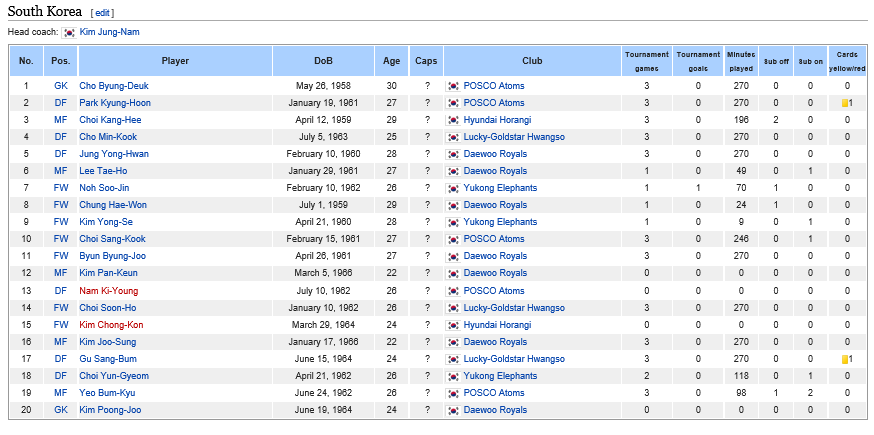Open head coach Kim Jung-Nam's page
The width and height of the screenshot is (874, 435).
click(x=109, y=32)
